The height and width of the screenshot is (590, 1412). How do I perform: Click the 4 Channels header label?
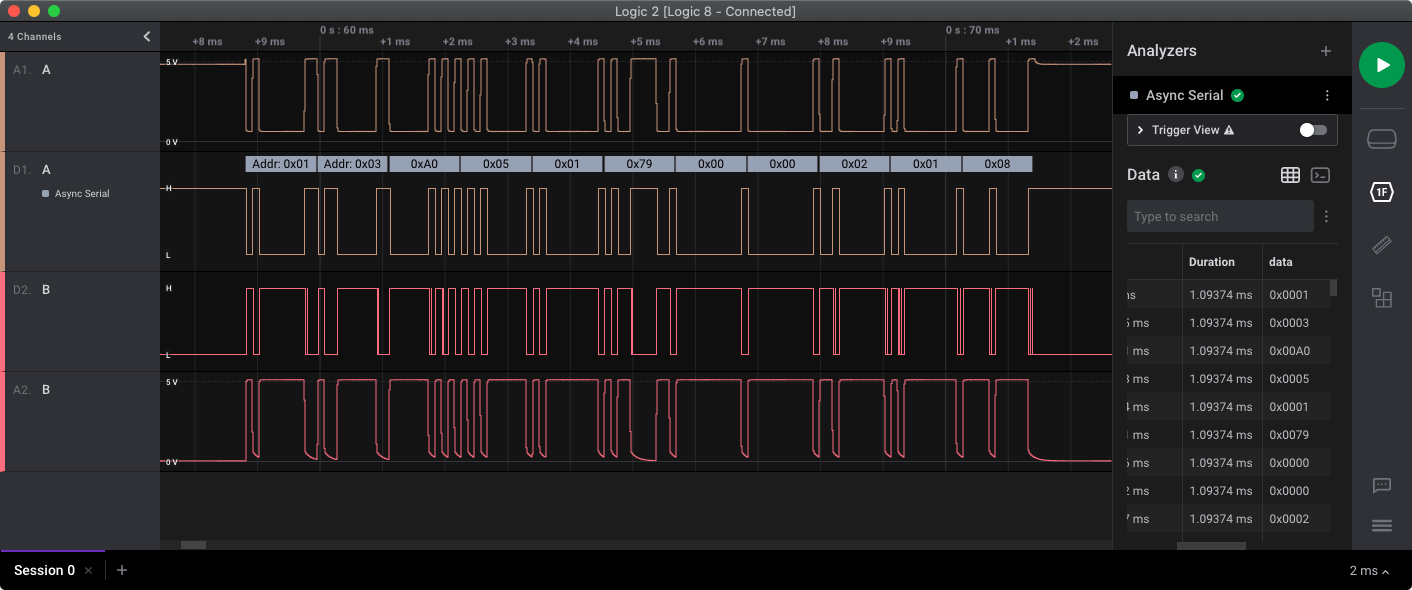pos(35,37)
